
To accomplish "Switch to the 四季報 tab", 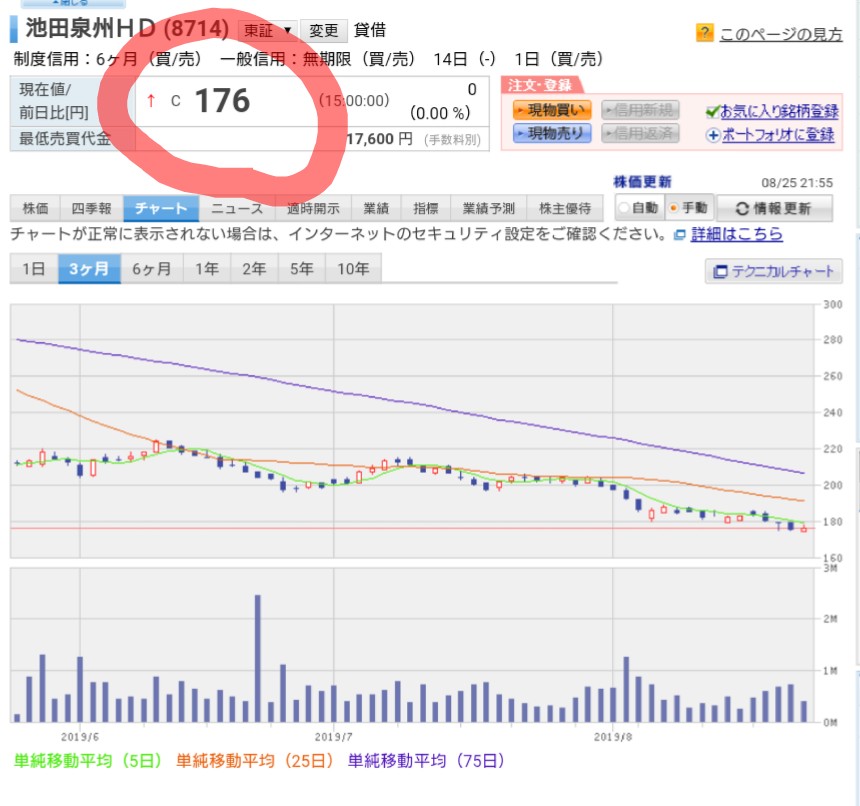I will click(x=92, y=208).
